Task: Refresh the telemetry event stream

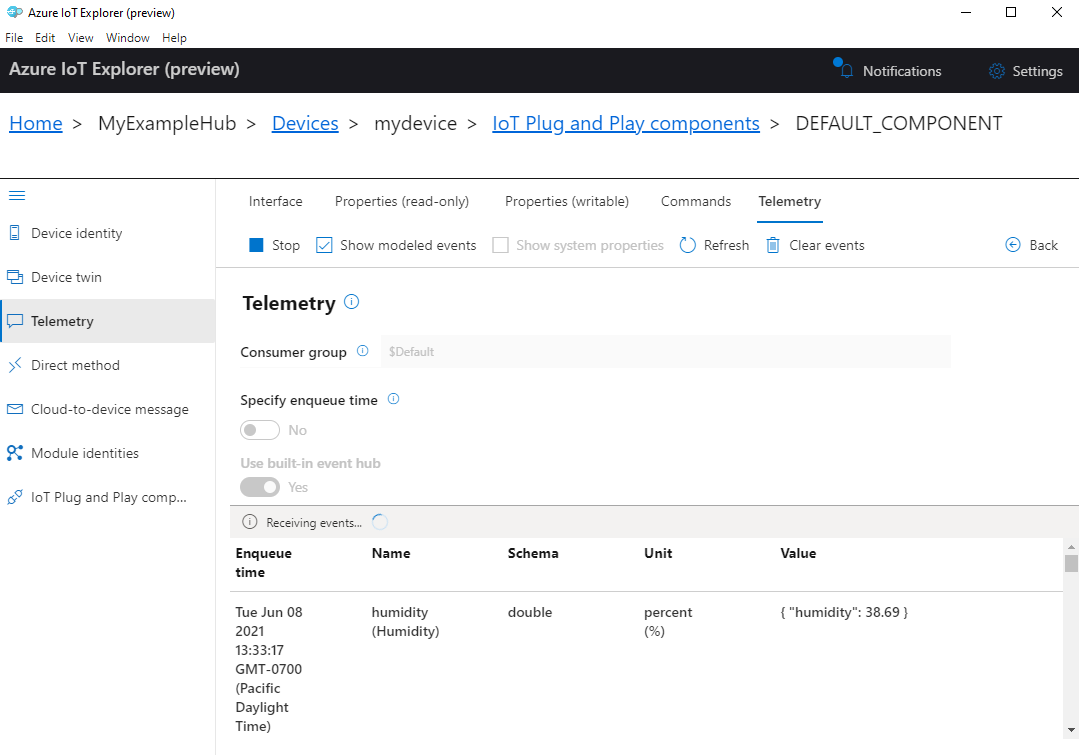Action: coord(713,244)
